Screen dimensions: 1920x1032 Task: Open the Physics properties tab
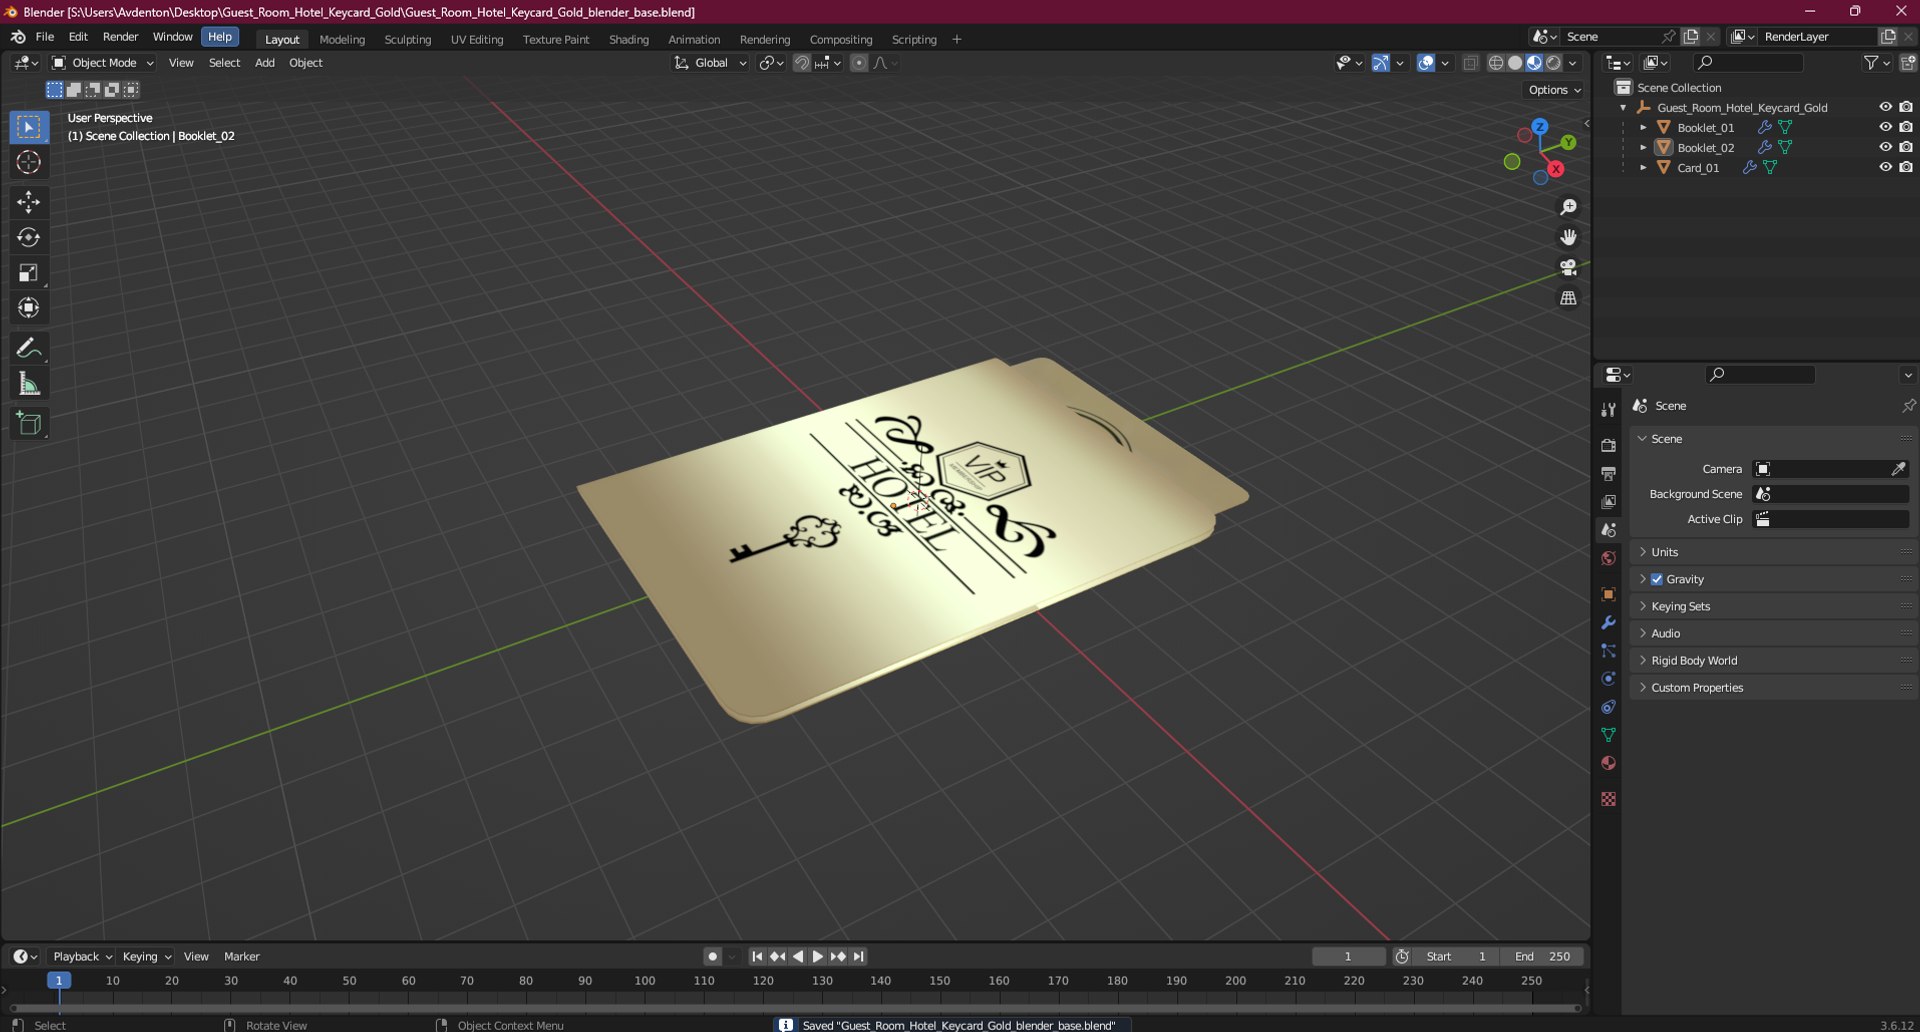point(1608,678)
